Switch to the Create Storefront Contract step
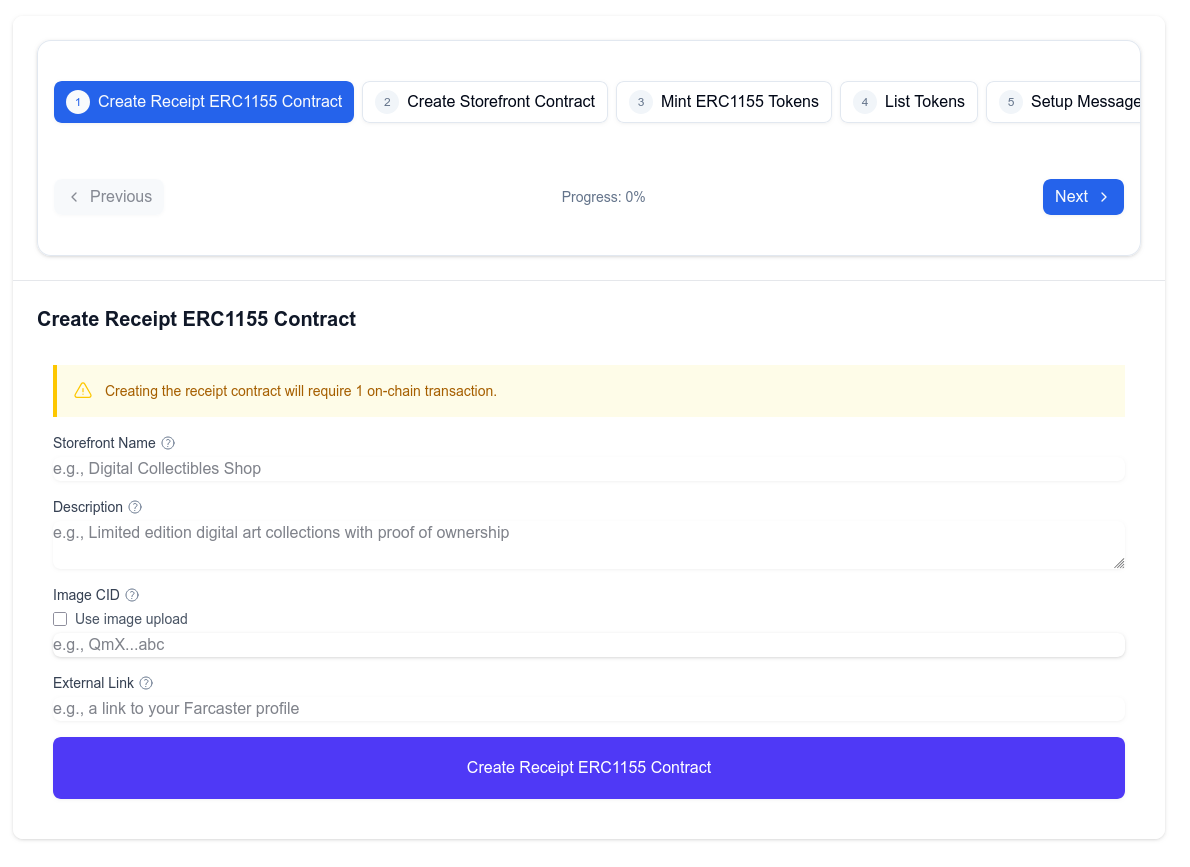This screenshot has width=1190, height=867. (x=484, y=101)
